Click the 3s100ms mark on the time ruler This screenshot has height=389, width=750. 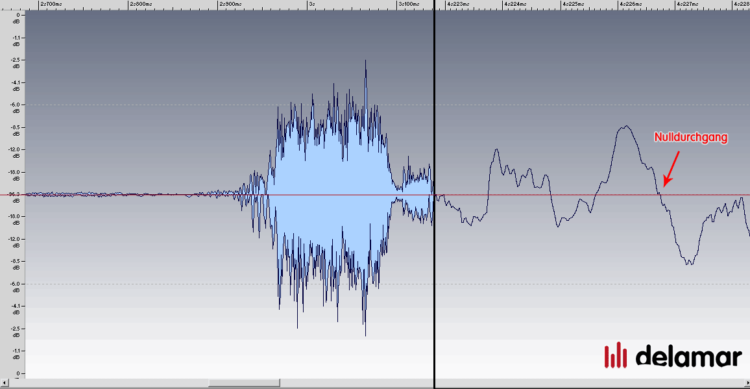(409, 4)
